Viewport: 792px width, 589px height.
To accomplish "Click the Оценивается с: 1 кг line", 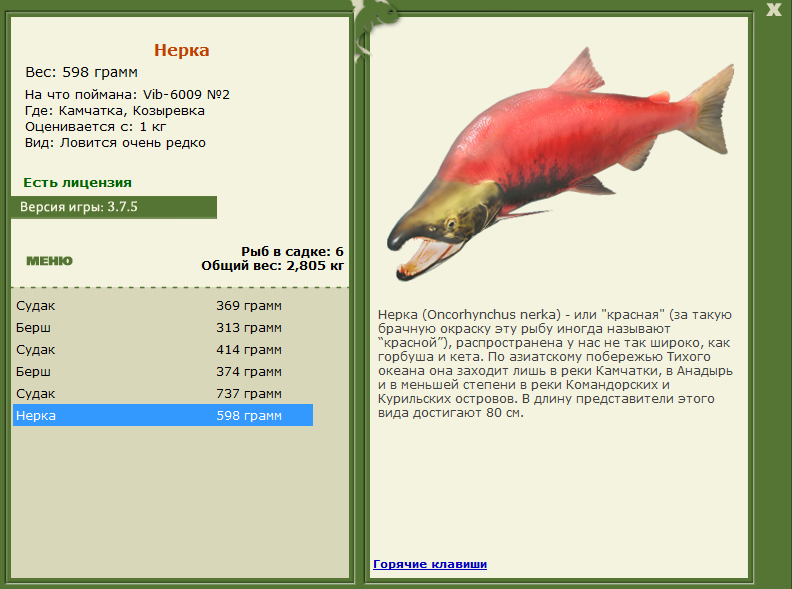I will point(95,127).
